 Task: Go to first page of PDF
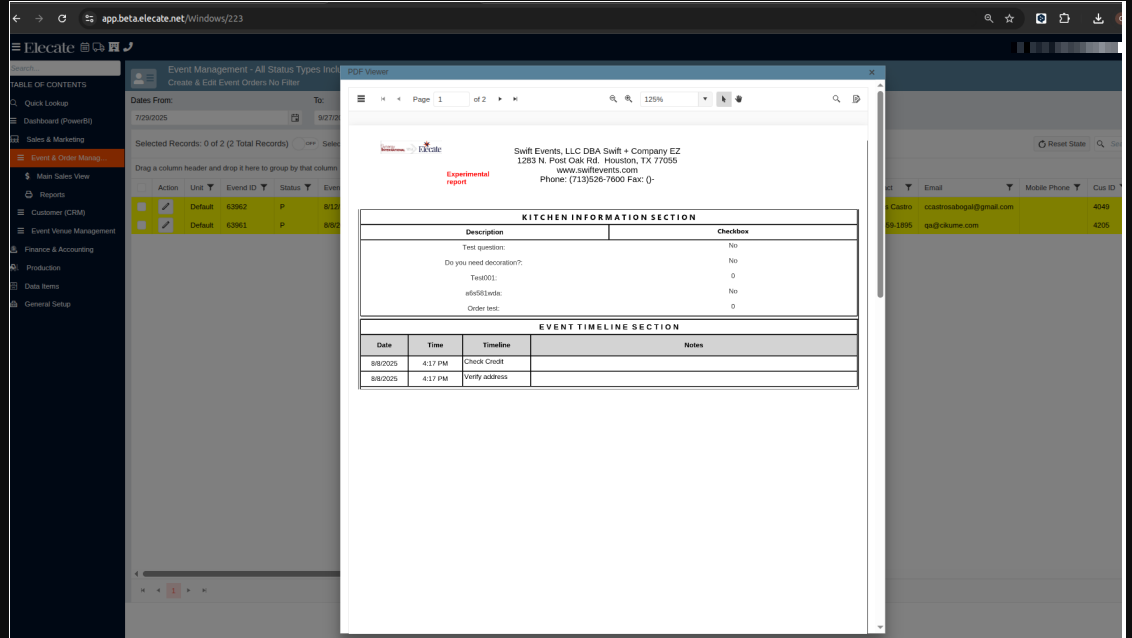click(383, 99)
